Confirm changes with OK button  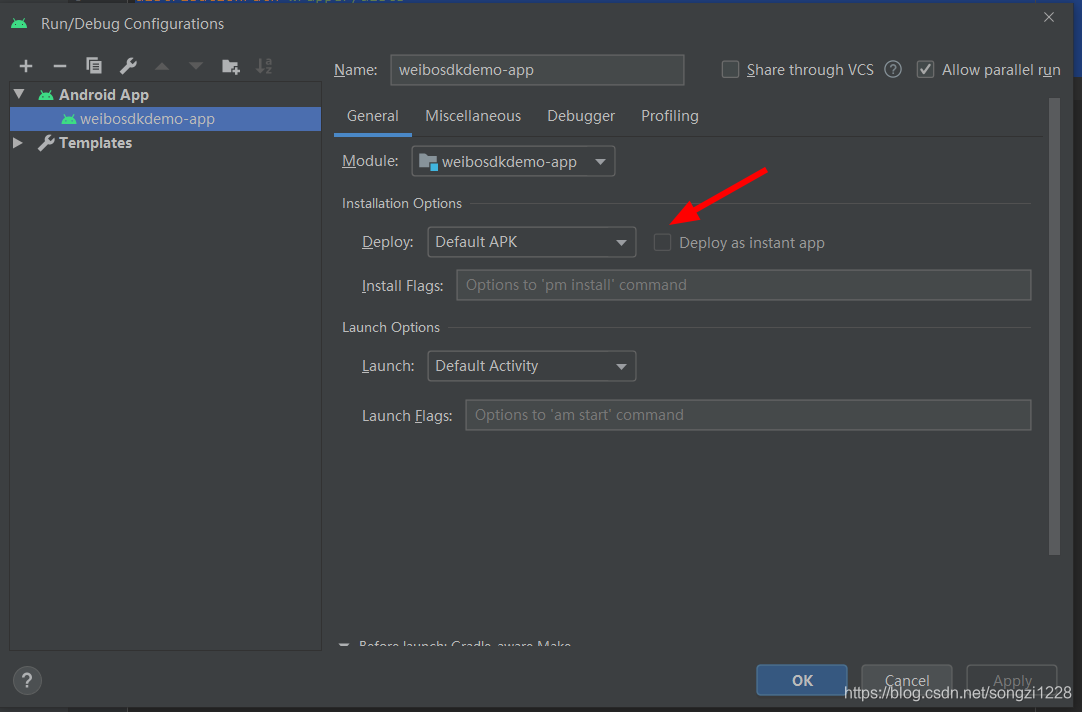[x=801, y=680]
